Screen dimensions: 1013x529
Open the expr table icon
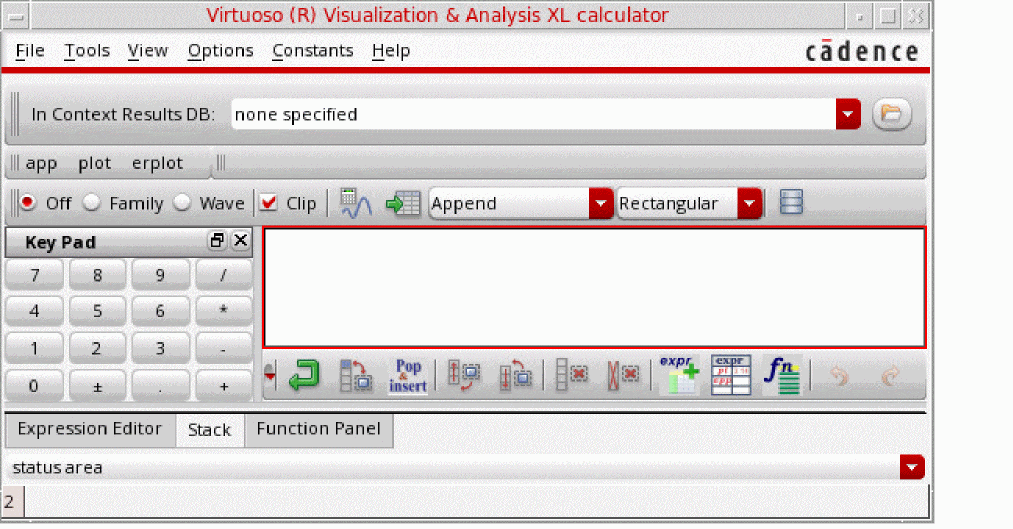click(x=731, y=375)
